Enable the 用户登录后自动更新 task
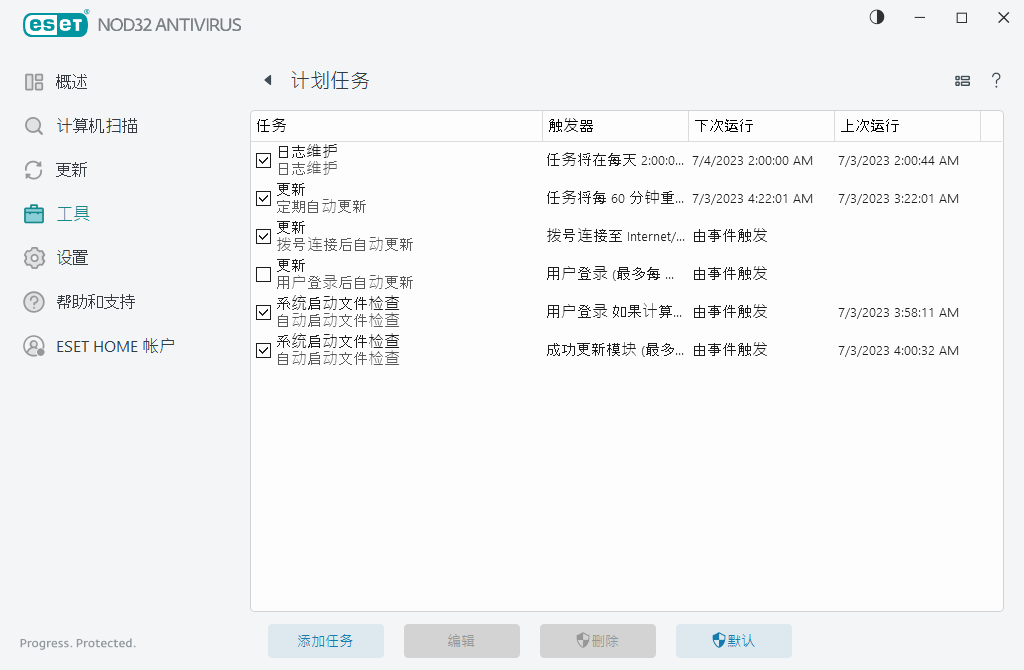 coord(263,274)
